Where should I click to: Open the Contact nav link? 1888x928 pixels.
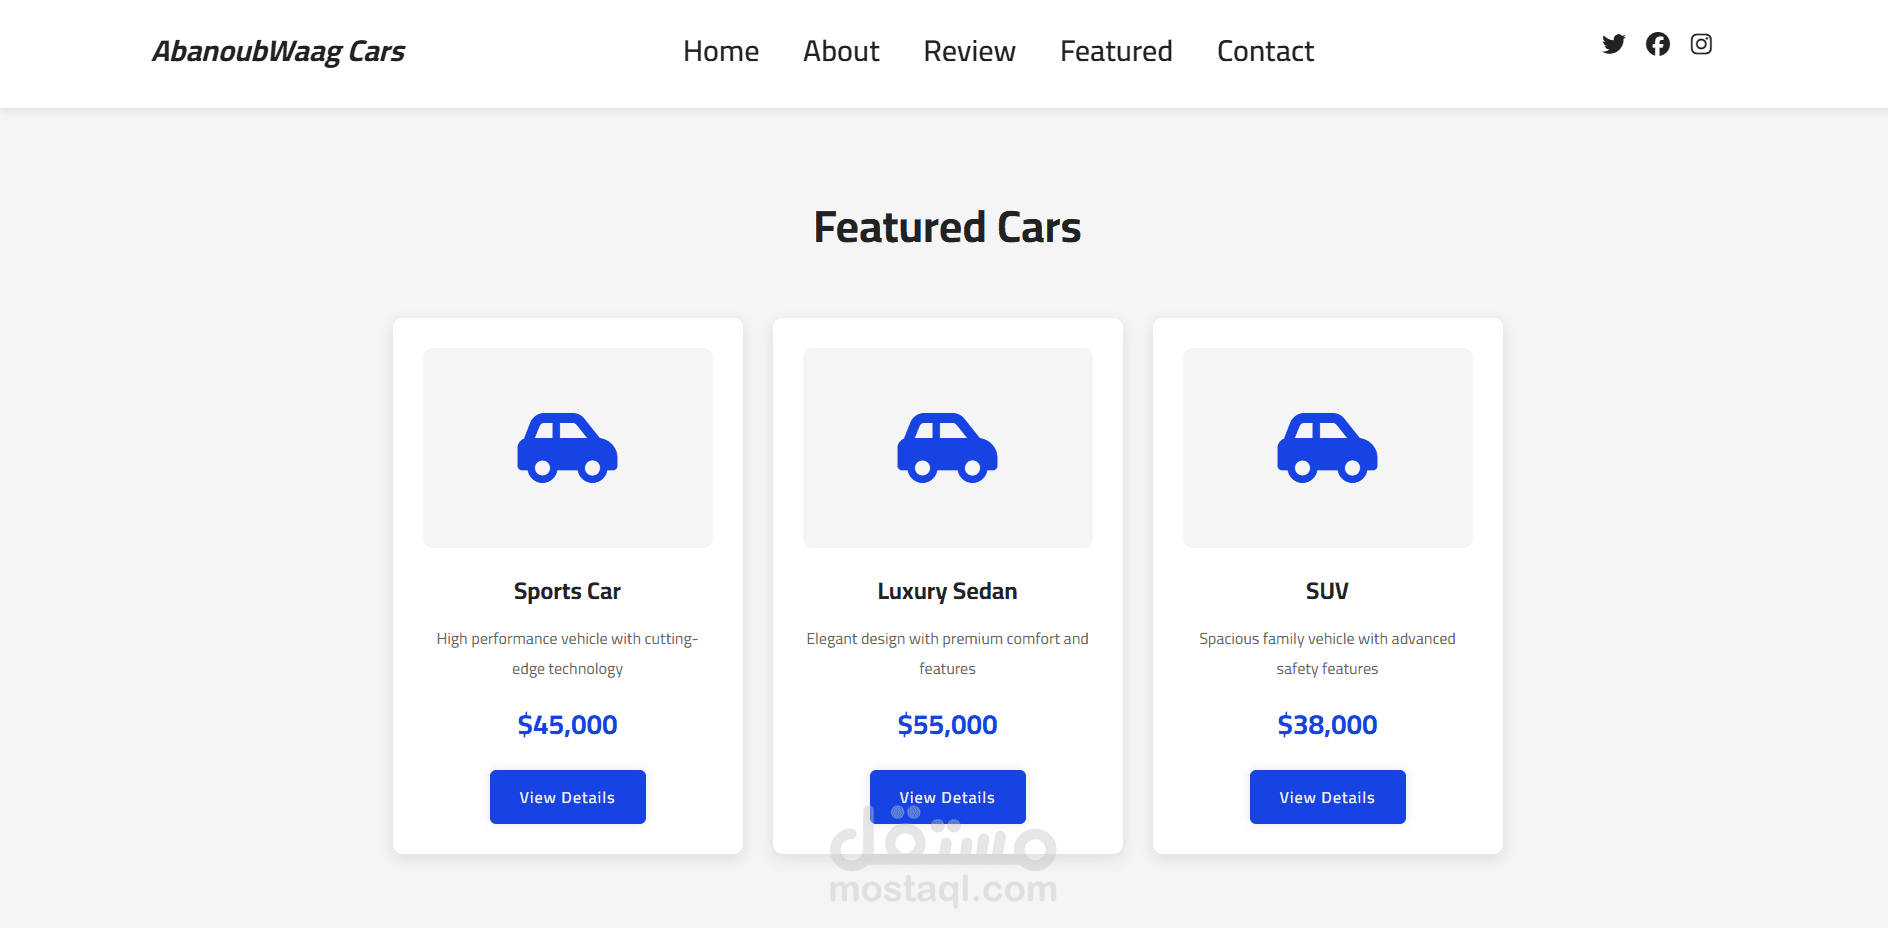[x=1265, y=51]
